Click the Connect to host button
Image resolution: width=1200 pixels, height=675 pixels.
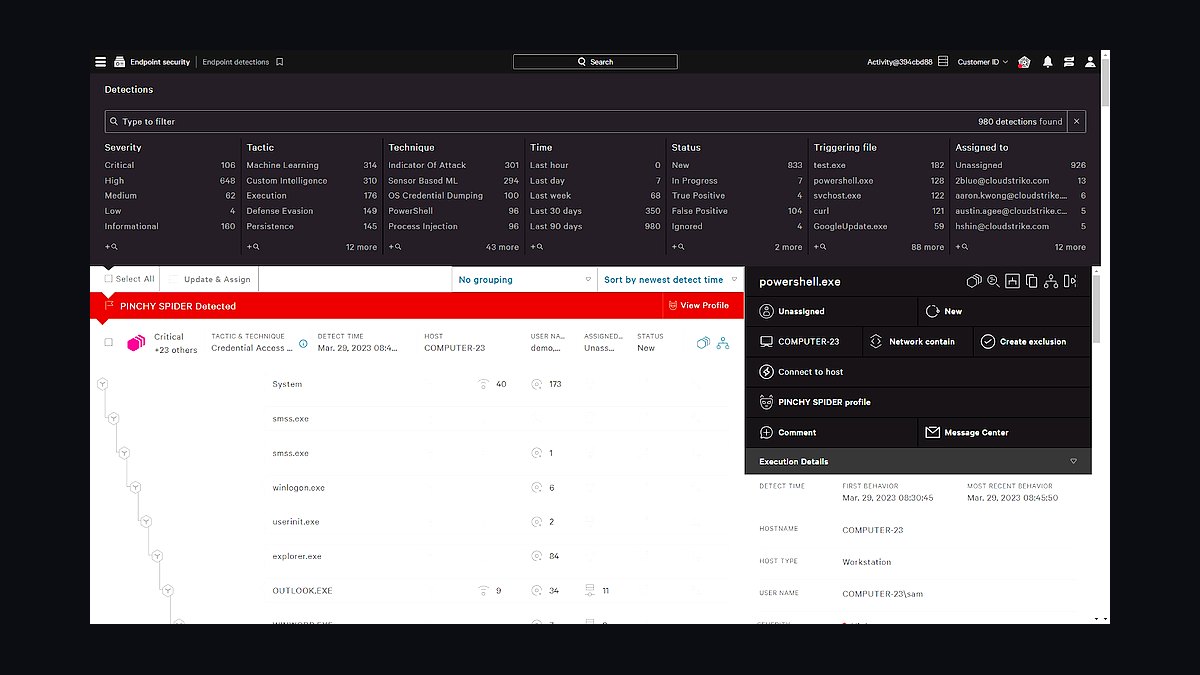918,372
